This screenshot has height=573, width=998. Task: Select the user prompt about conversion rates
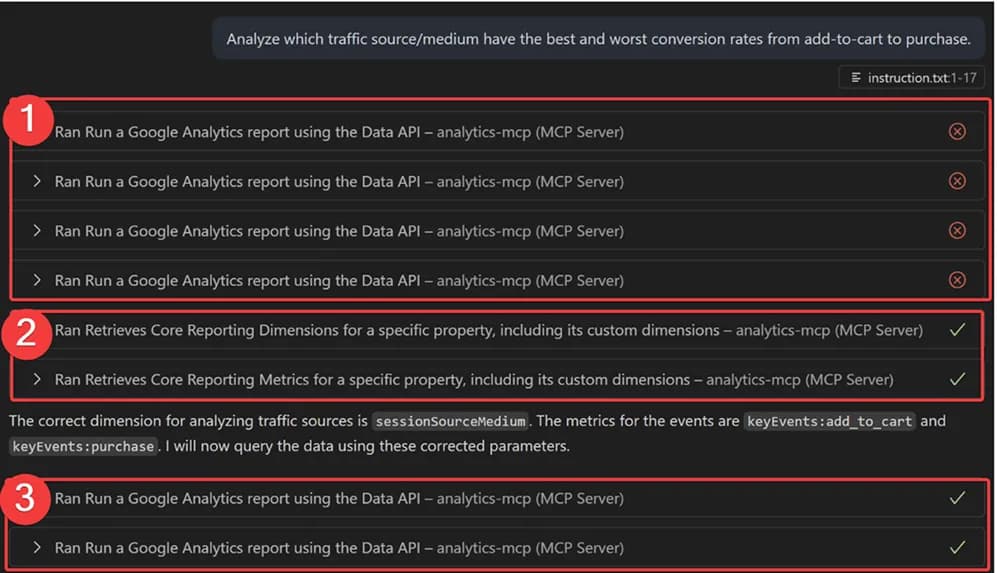tap(598, 39)
